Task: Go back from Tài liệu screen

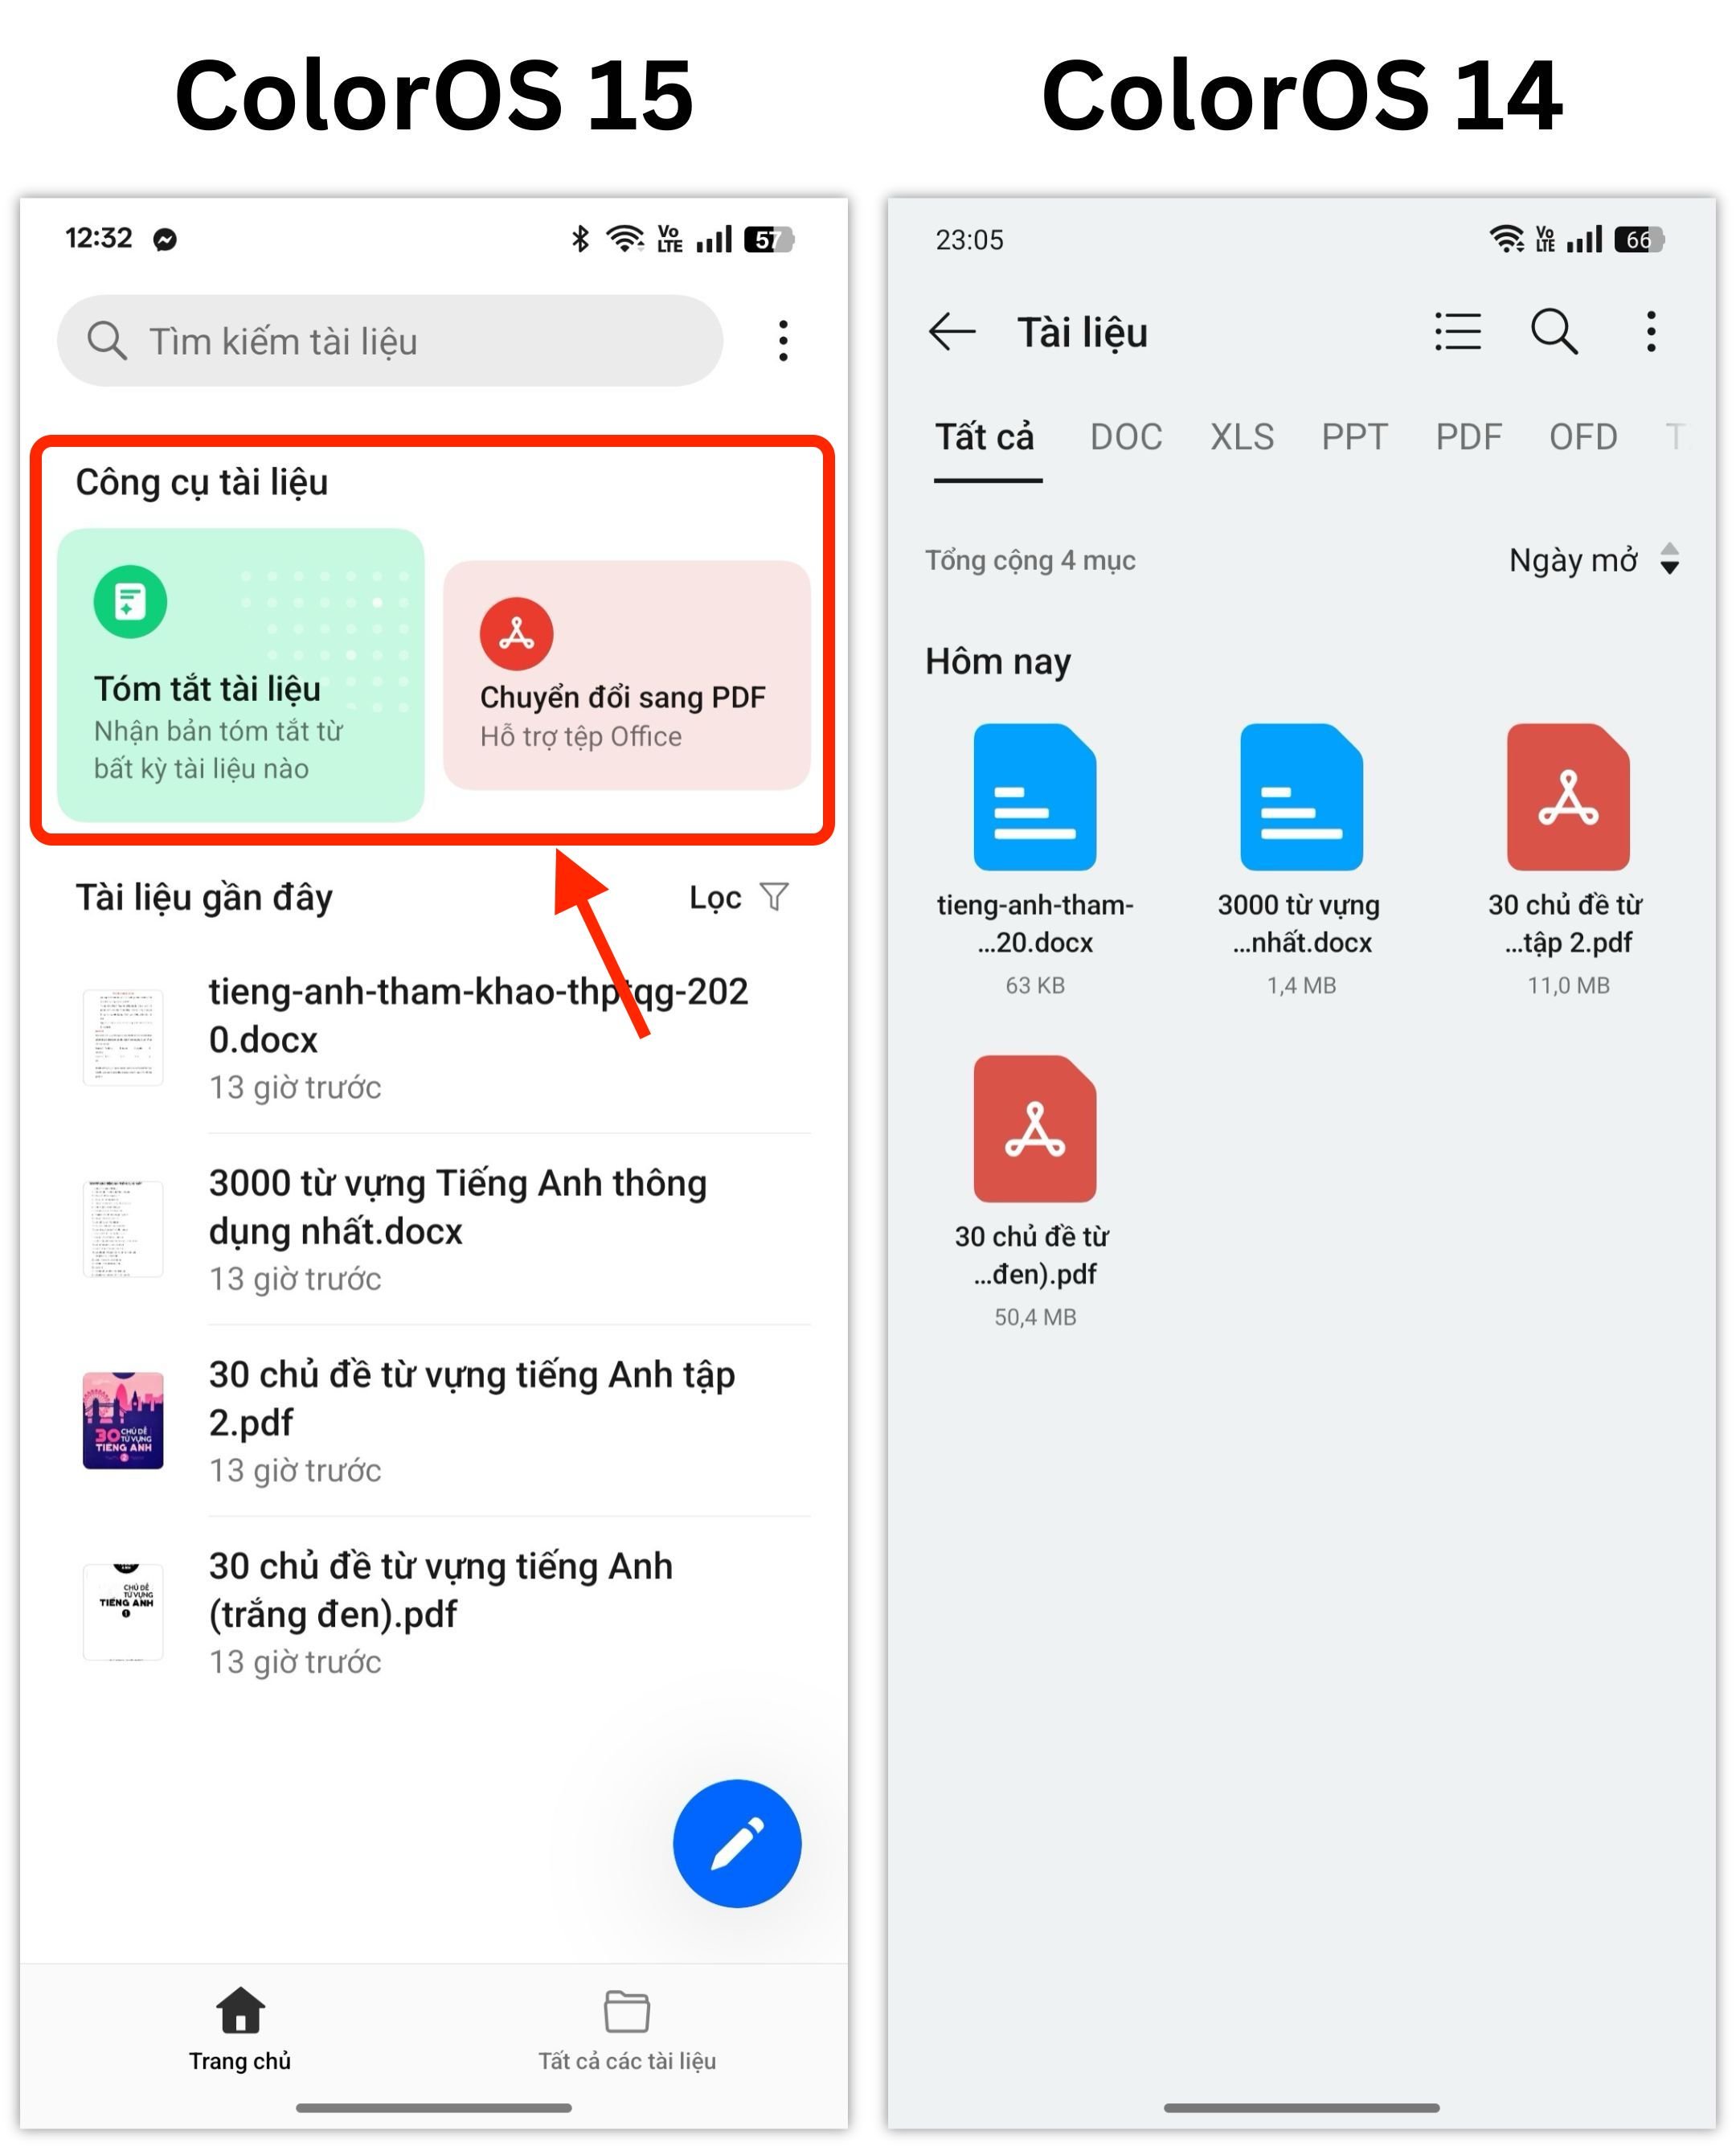Action: pos(952,332)
